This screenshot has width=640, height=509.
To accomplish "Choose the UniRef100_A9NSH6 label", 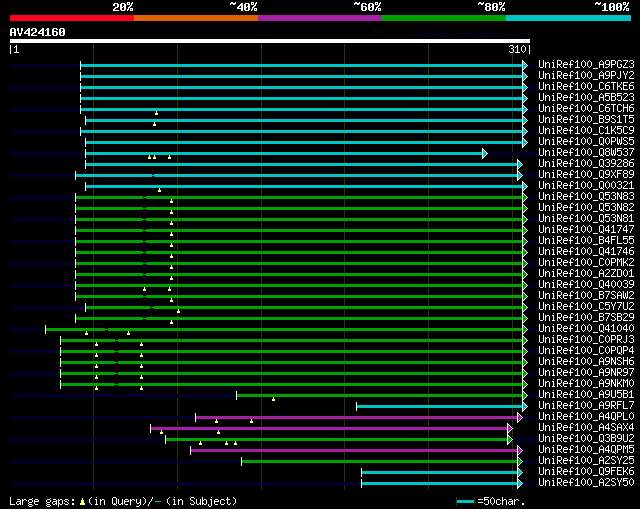I will coord(586,362).
